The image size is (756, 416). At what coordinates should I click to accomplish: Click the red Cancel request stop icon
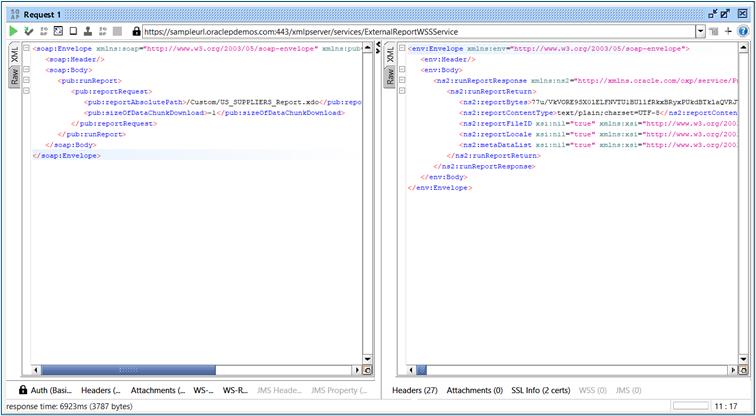point(120,31)
